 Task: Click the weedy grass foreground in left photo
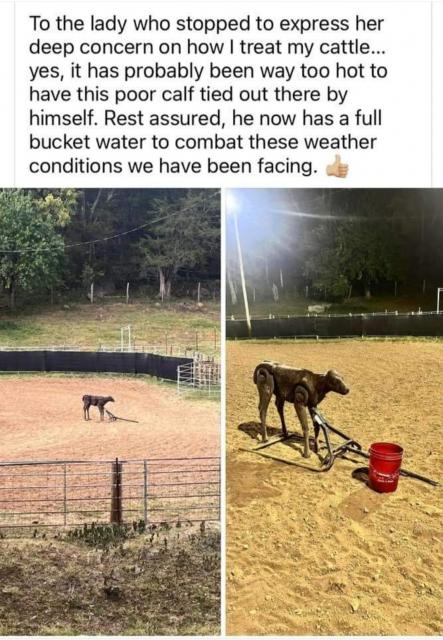coord(110,582)
